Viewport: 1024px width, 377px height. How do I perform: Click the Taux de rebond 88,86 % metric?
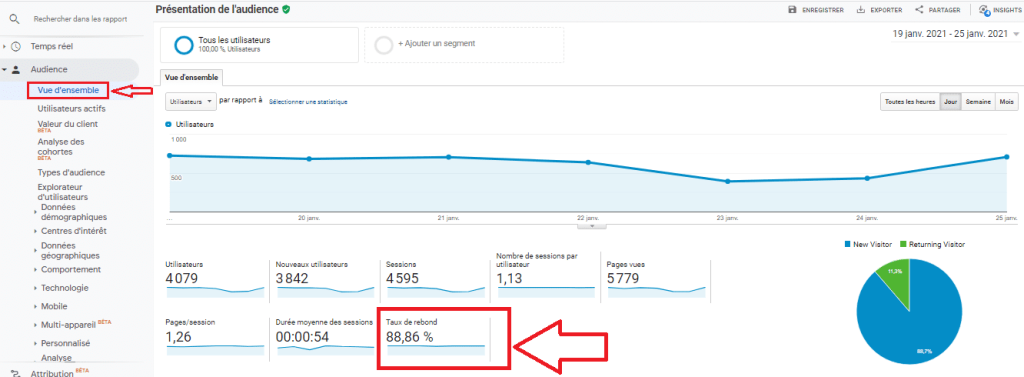pyautogui.click(x=436, y=336)
